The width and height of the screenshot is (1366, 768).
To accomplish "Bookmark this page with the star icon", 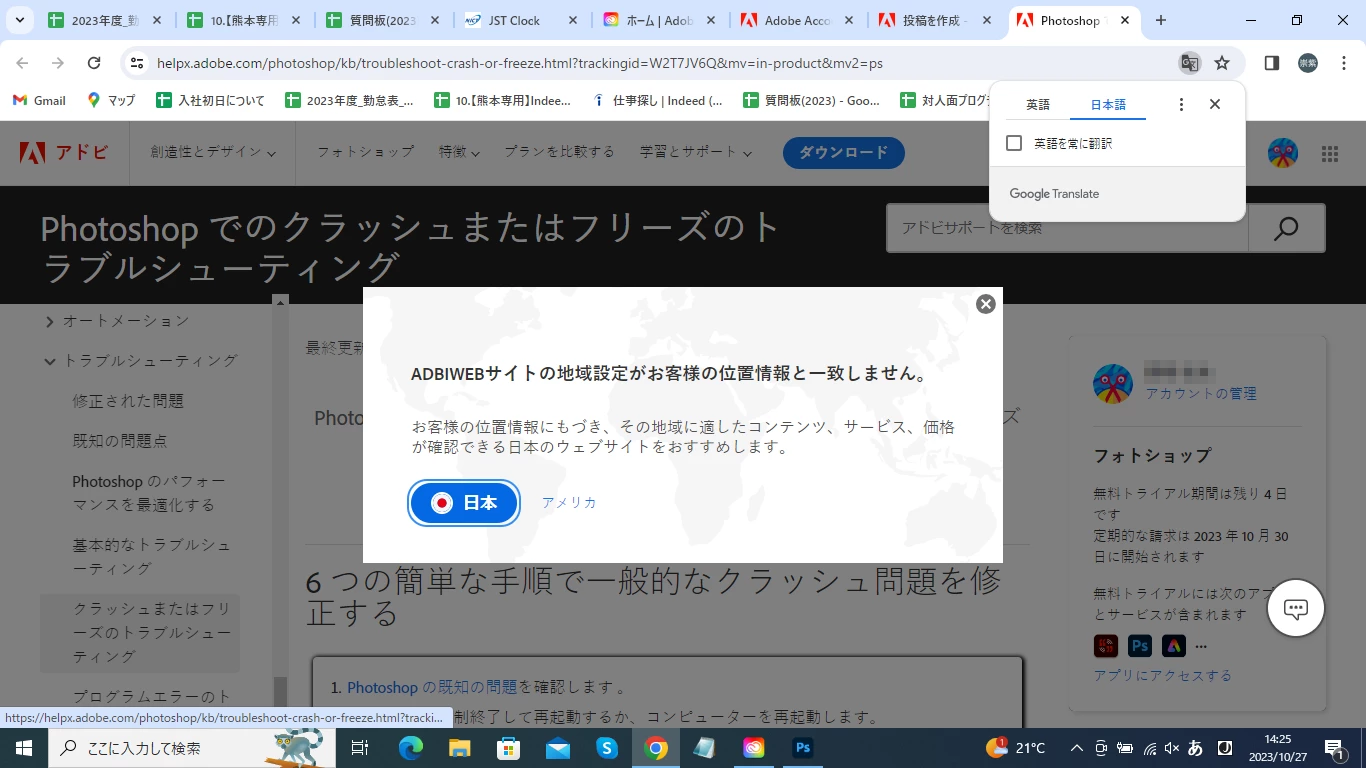I will (x=1222, y=63).
